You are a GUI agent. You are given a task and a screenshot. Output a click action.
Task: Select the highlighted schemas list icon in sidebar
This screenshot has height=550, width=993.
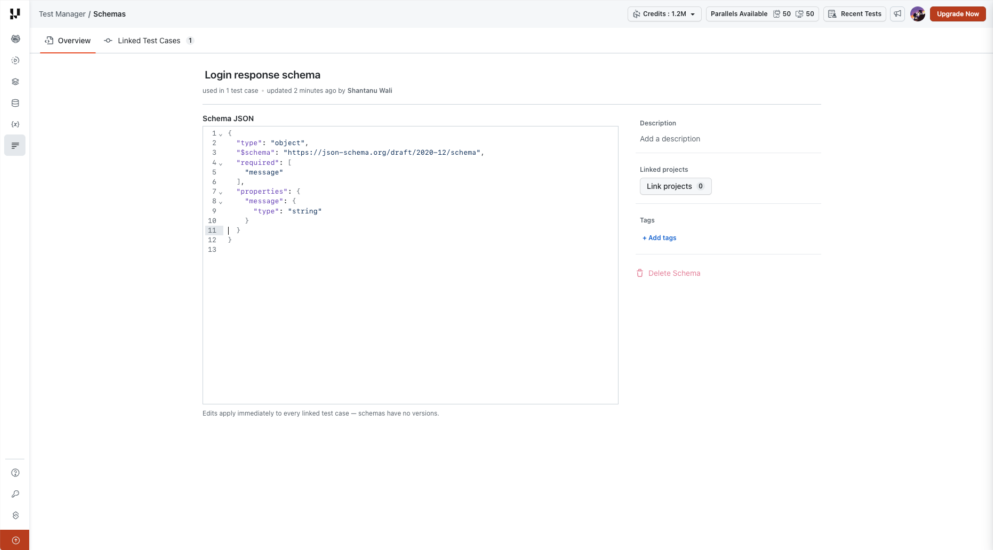[x=15, y=146]
